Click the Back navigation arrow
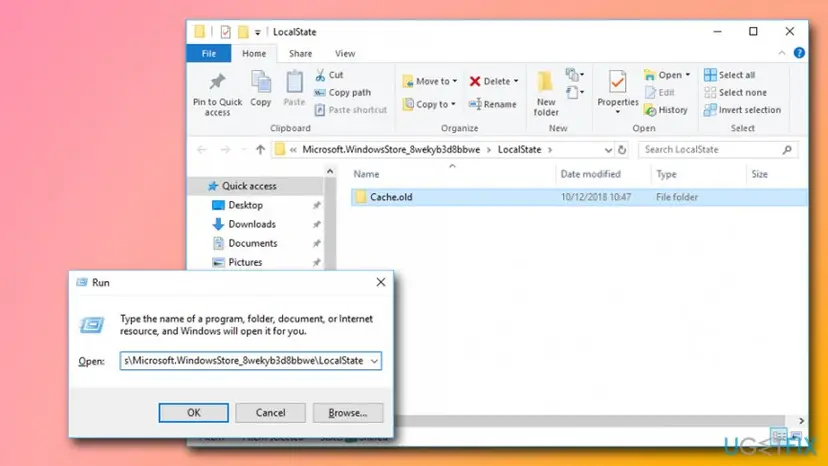The height and width of the screenshot is (466, 828). click(x=202, y=150)
